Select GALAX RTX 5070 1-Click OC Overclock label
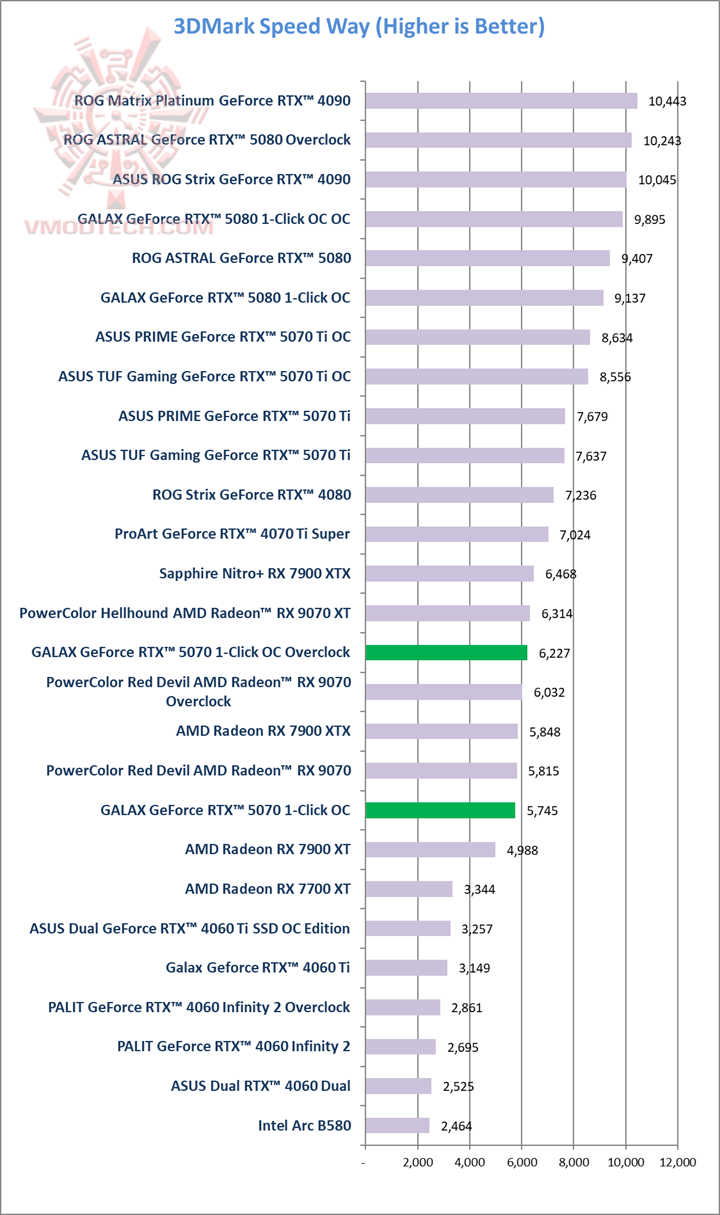The image size is (720, 1215). pyautogui.click(x=191, y=652)
